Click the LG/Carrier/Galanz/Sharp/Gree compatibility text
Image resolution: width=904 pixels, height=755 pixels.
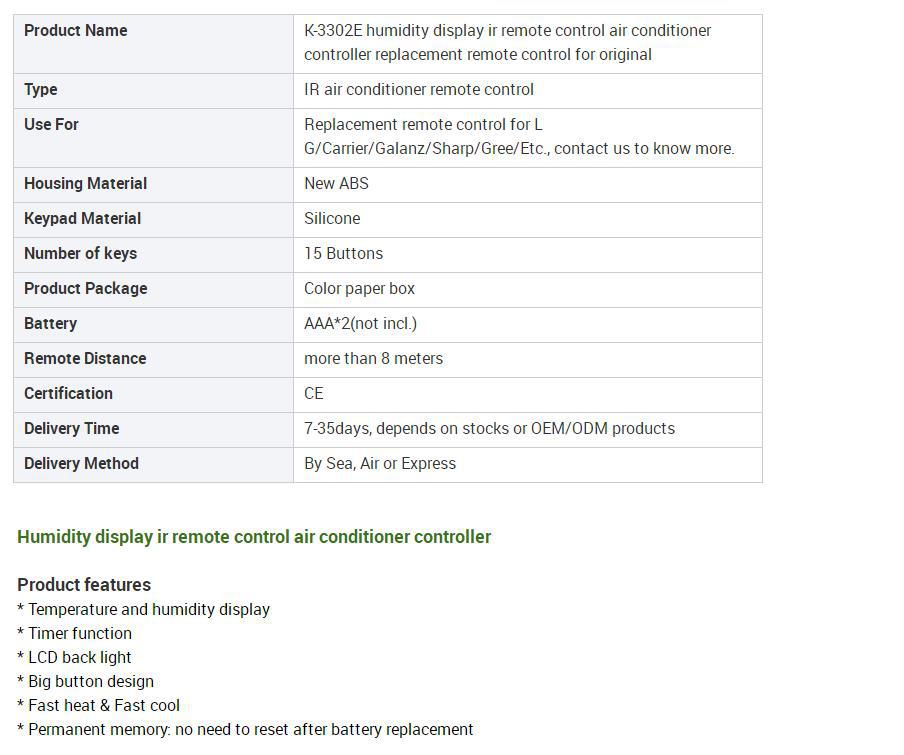tap(518, 137)
